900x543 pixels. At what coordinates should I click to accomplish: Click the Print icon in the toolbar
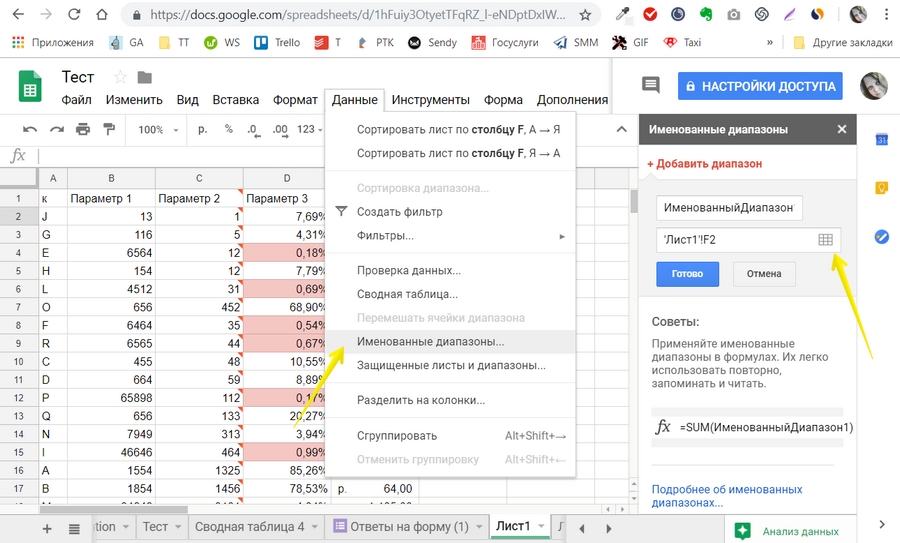[x=83, y=130]
